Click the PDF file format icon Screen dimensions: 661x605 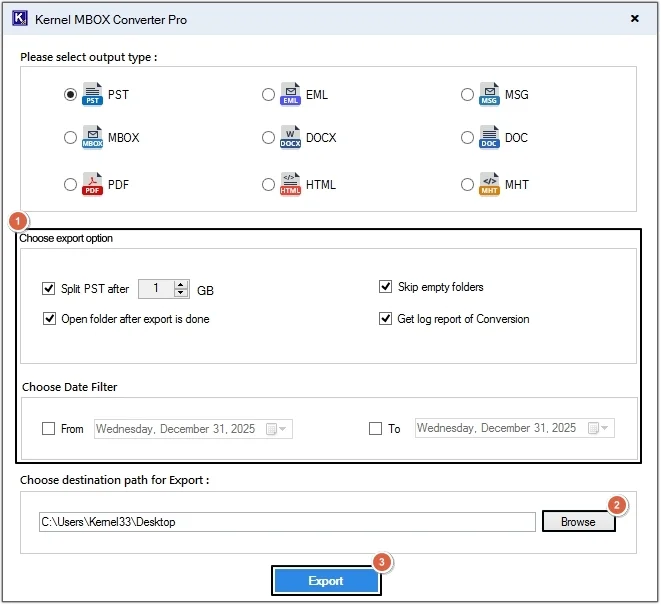(92, 185)
